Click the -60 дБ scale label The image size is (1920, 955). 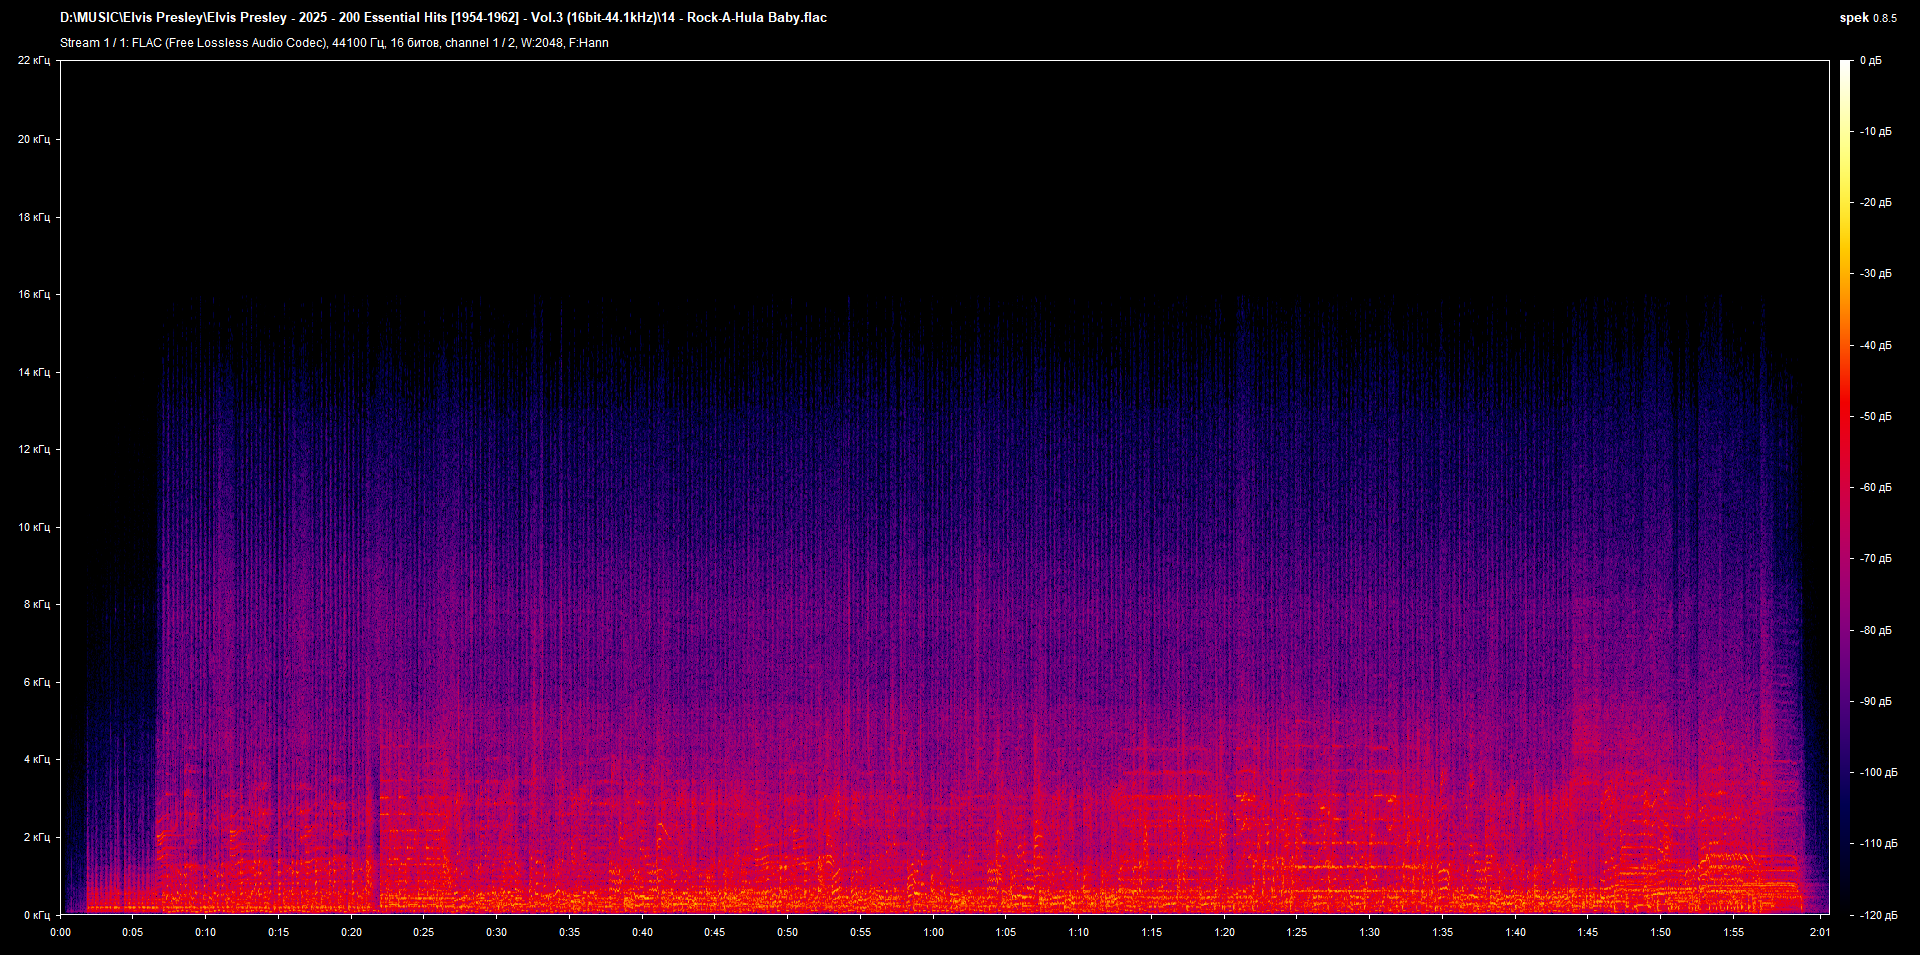point(1875,488)
